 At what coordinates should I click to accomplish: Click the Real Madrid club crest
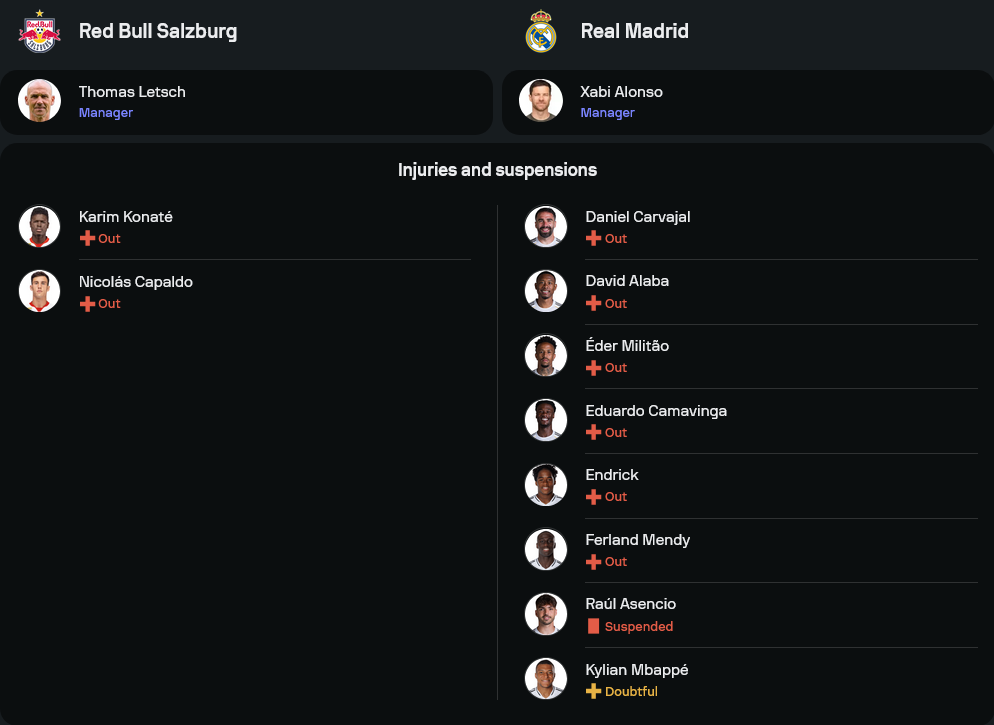tap(540, 31)
